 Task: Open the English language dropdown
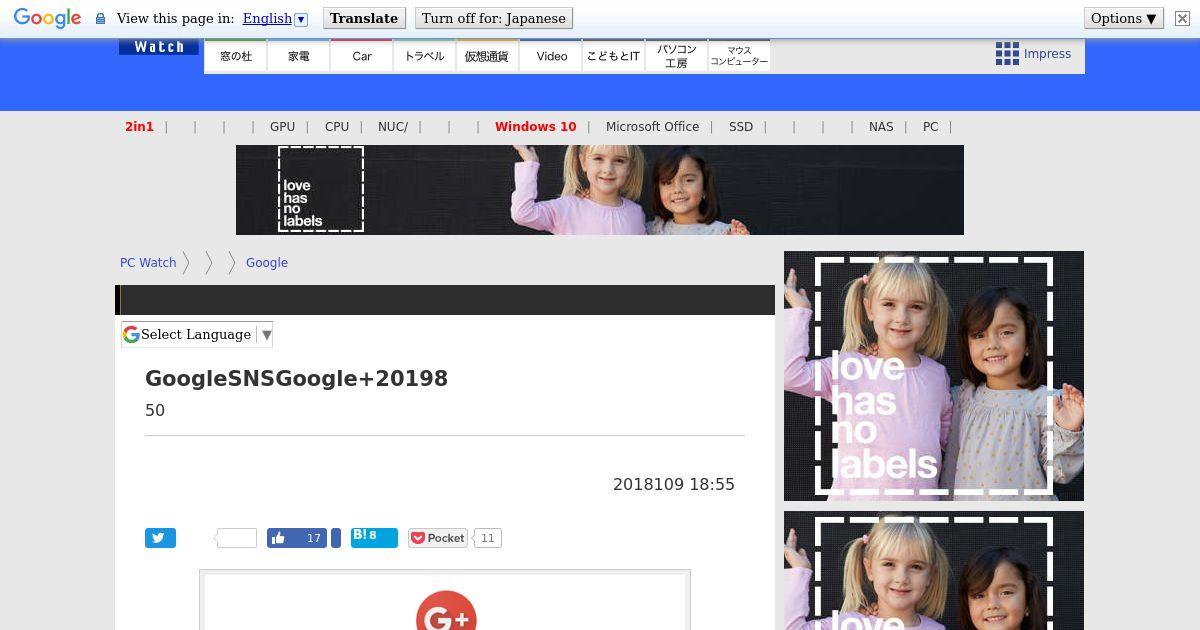coord(275,18)
